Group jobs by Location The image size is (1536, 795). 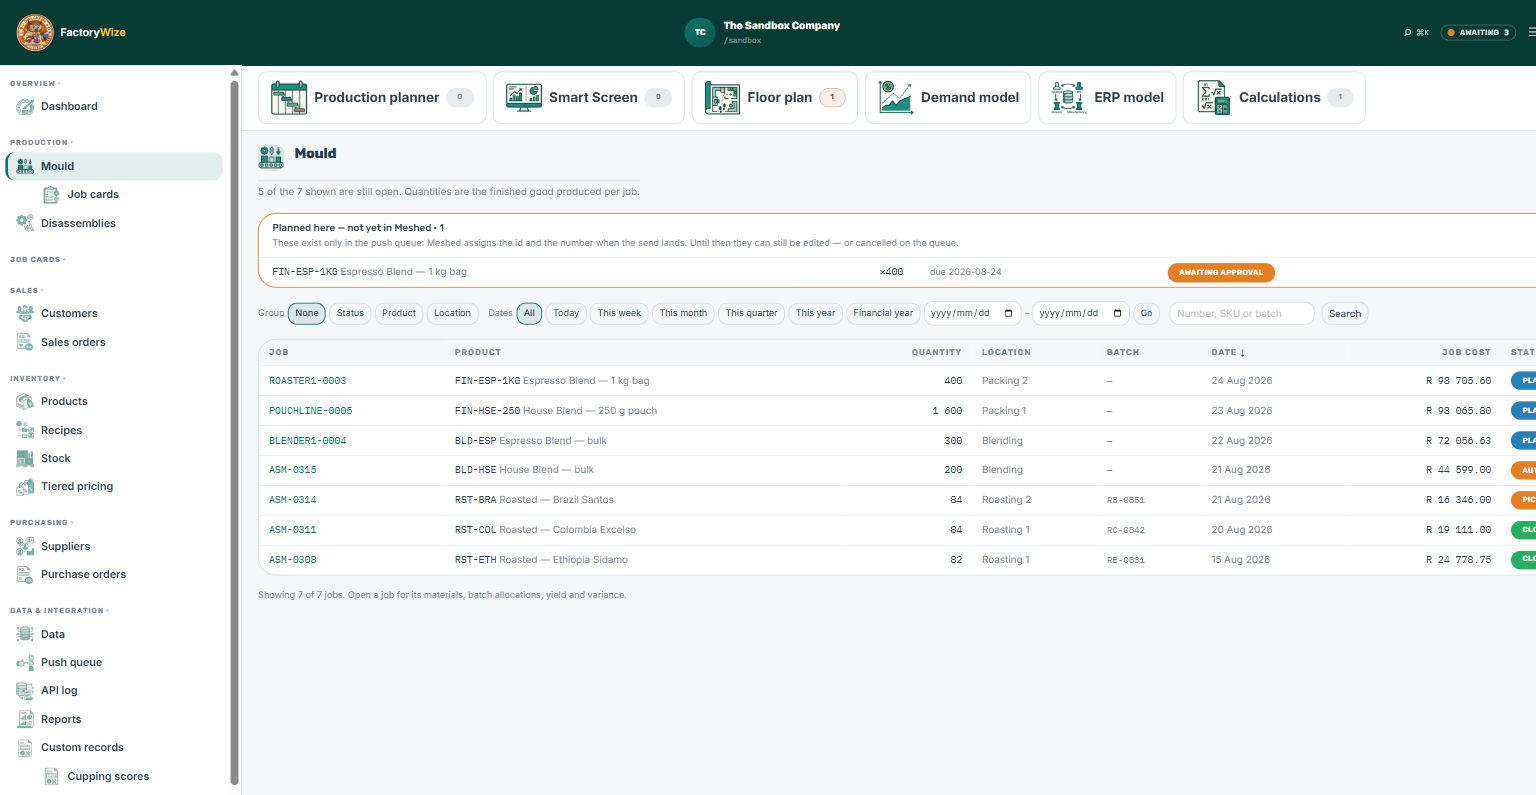tap(452, 313)
